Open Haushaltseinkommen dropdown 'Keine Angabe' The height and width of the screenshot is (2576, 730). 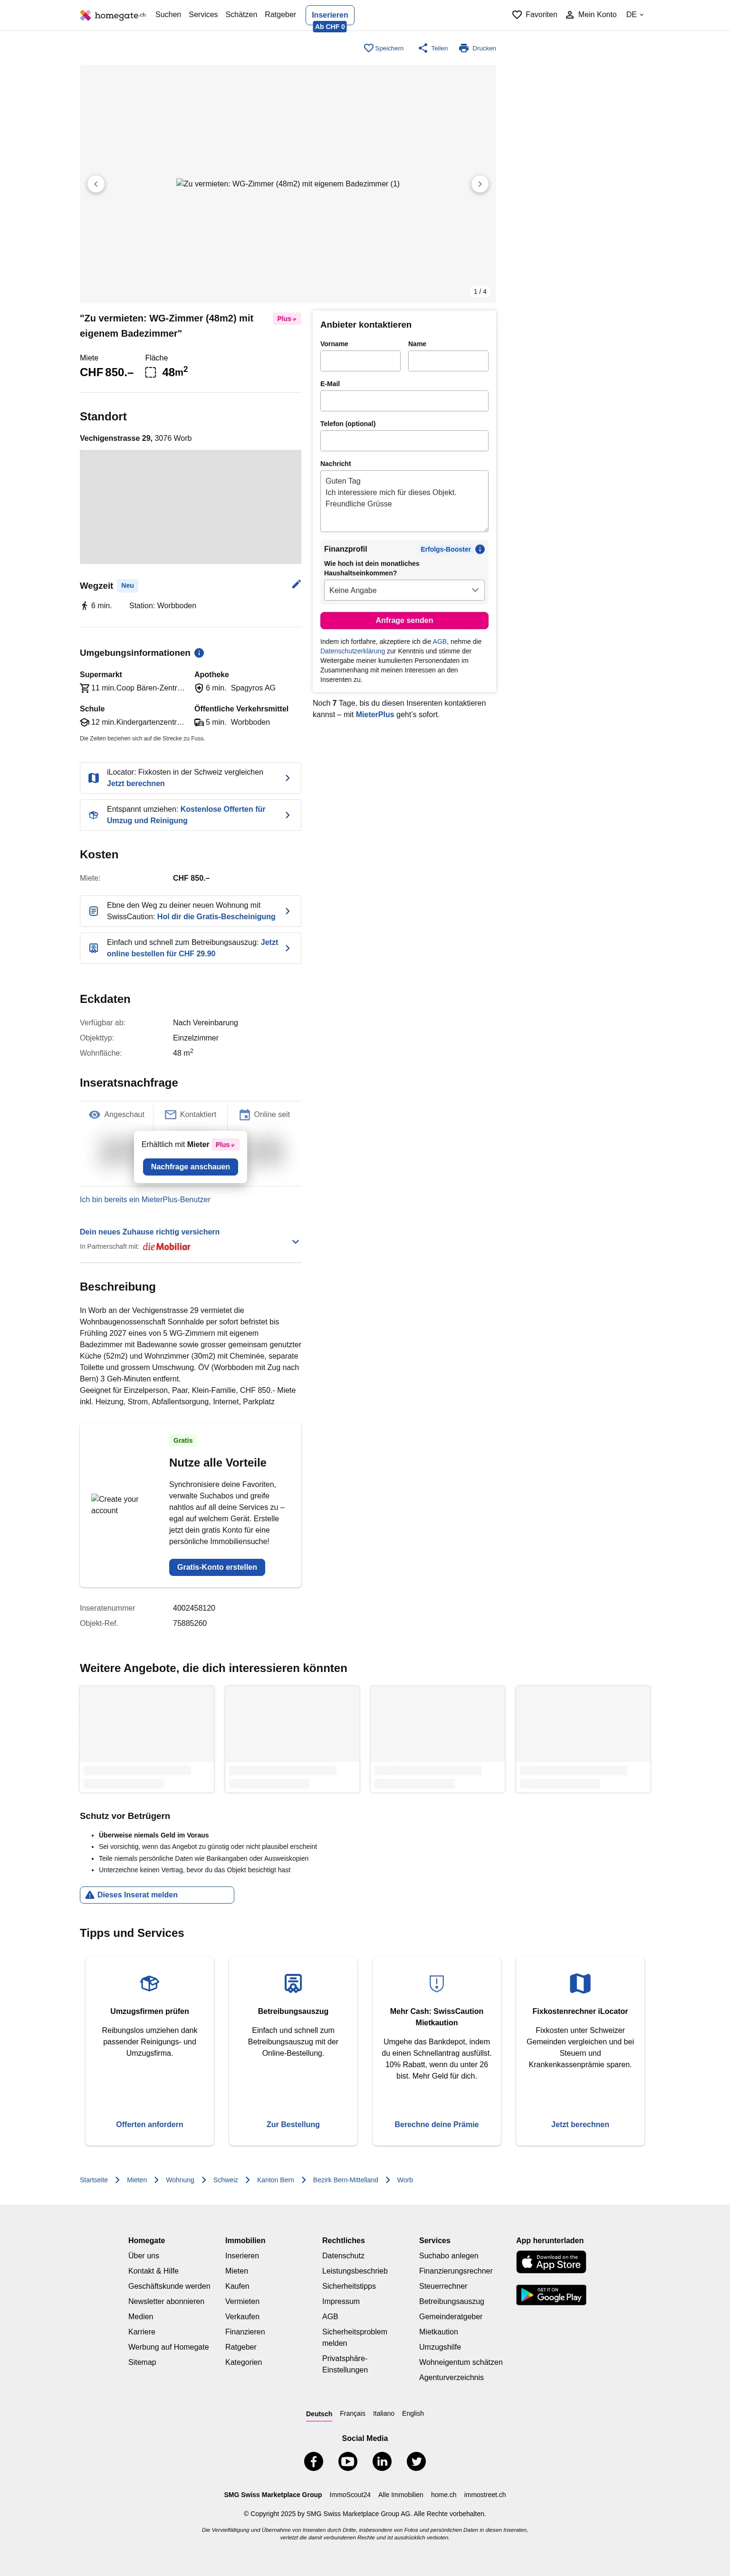click(x=404, y=590)
